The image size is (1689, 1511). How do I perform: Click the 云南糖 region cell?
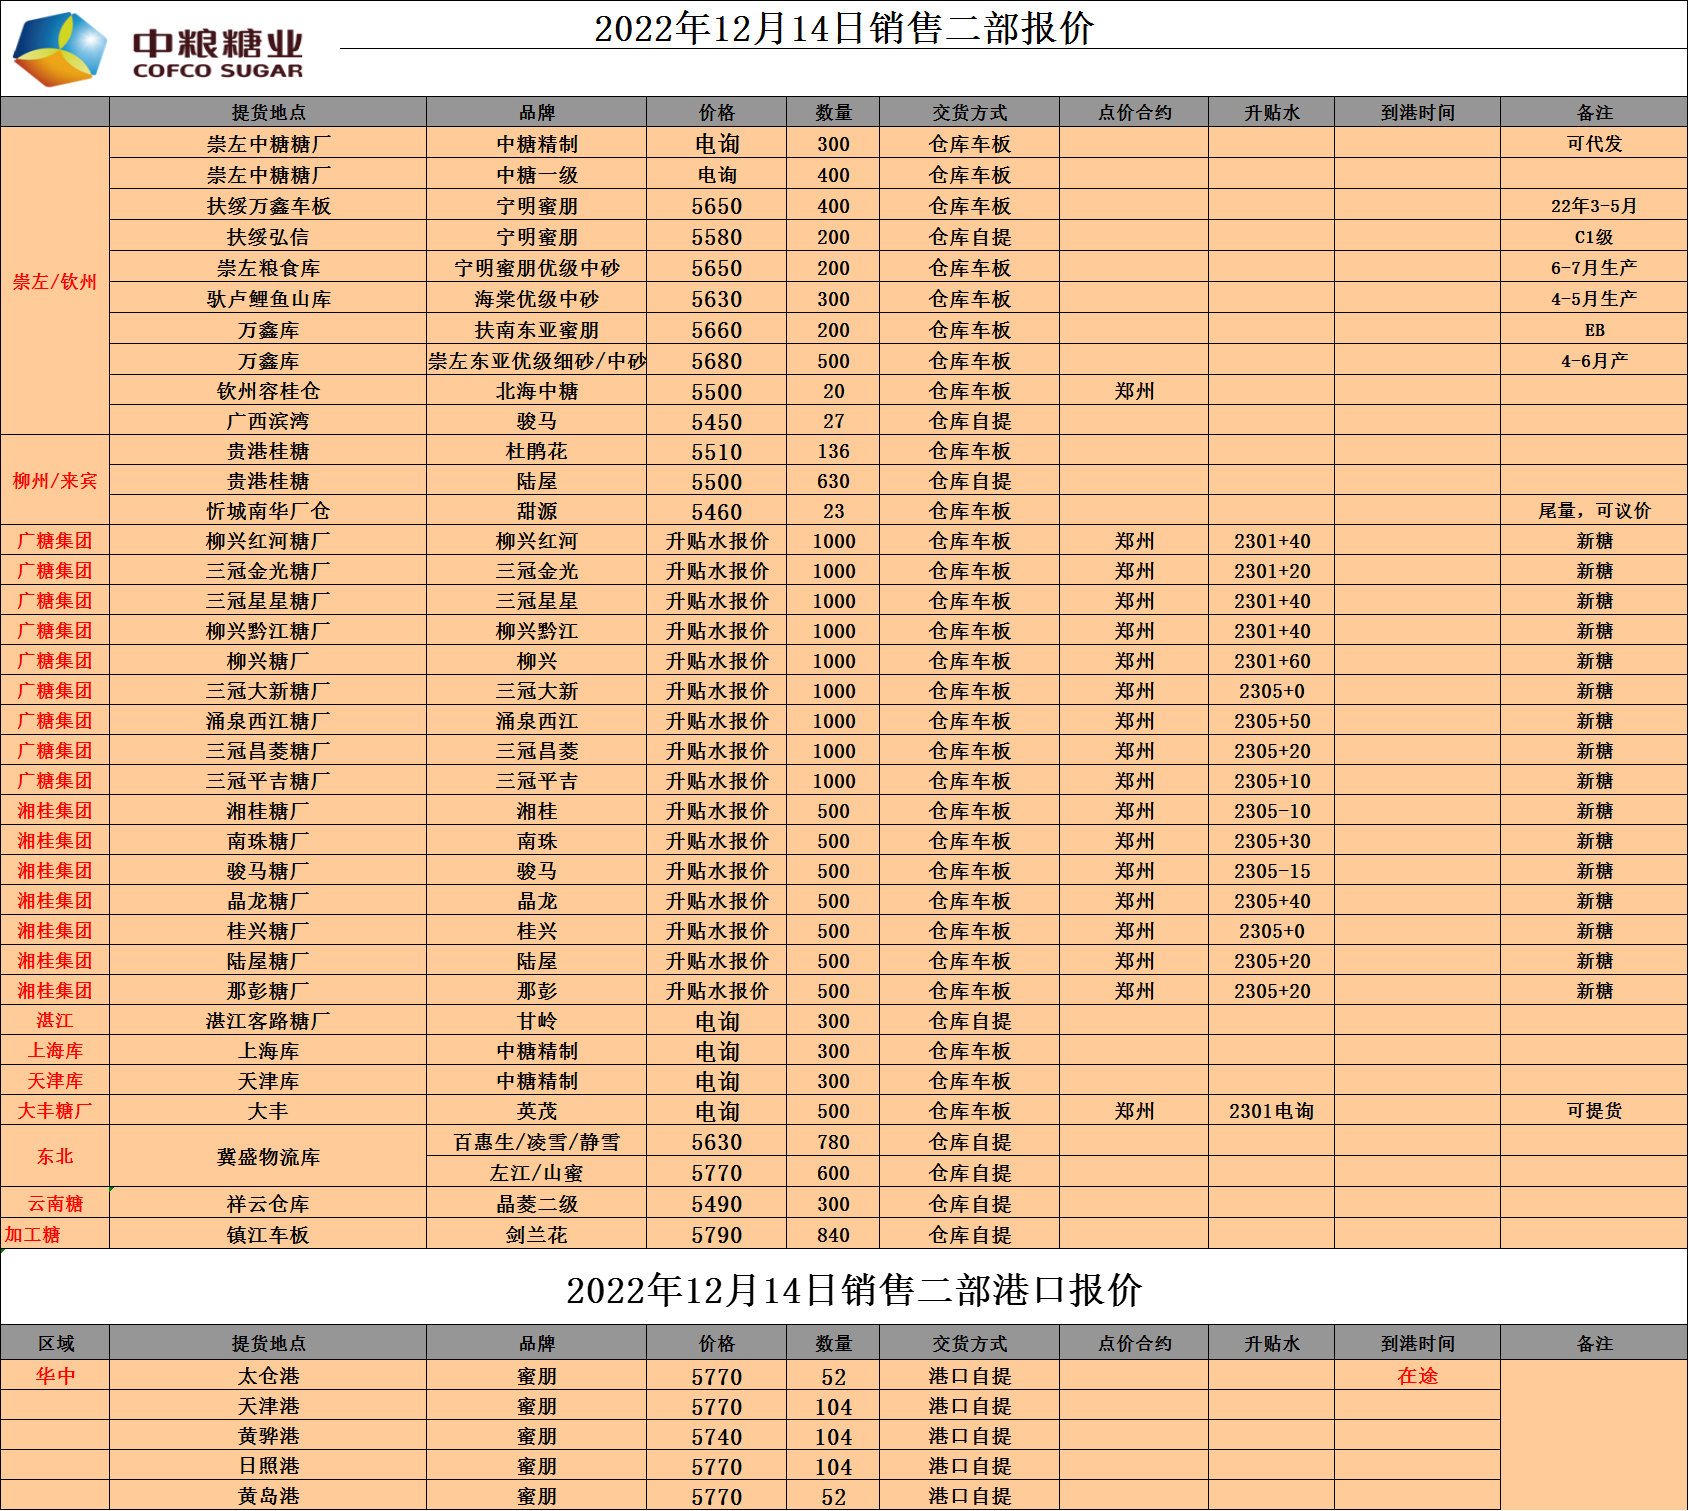coord(55,1204)
